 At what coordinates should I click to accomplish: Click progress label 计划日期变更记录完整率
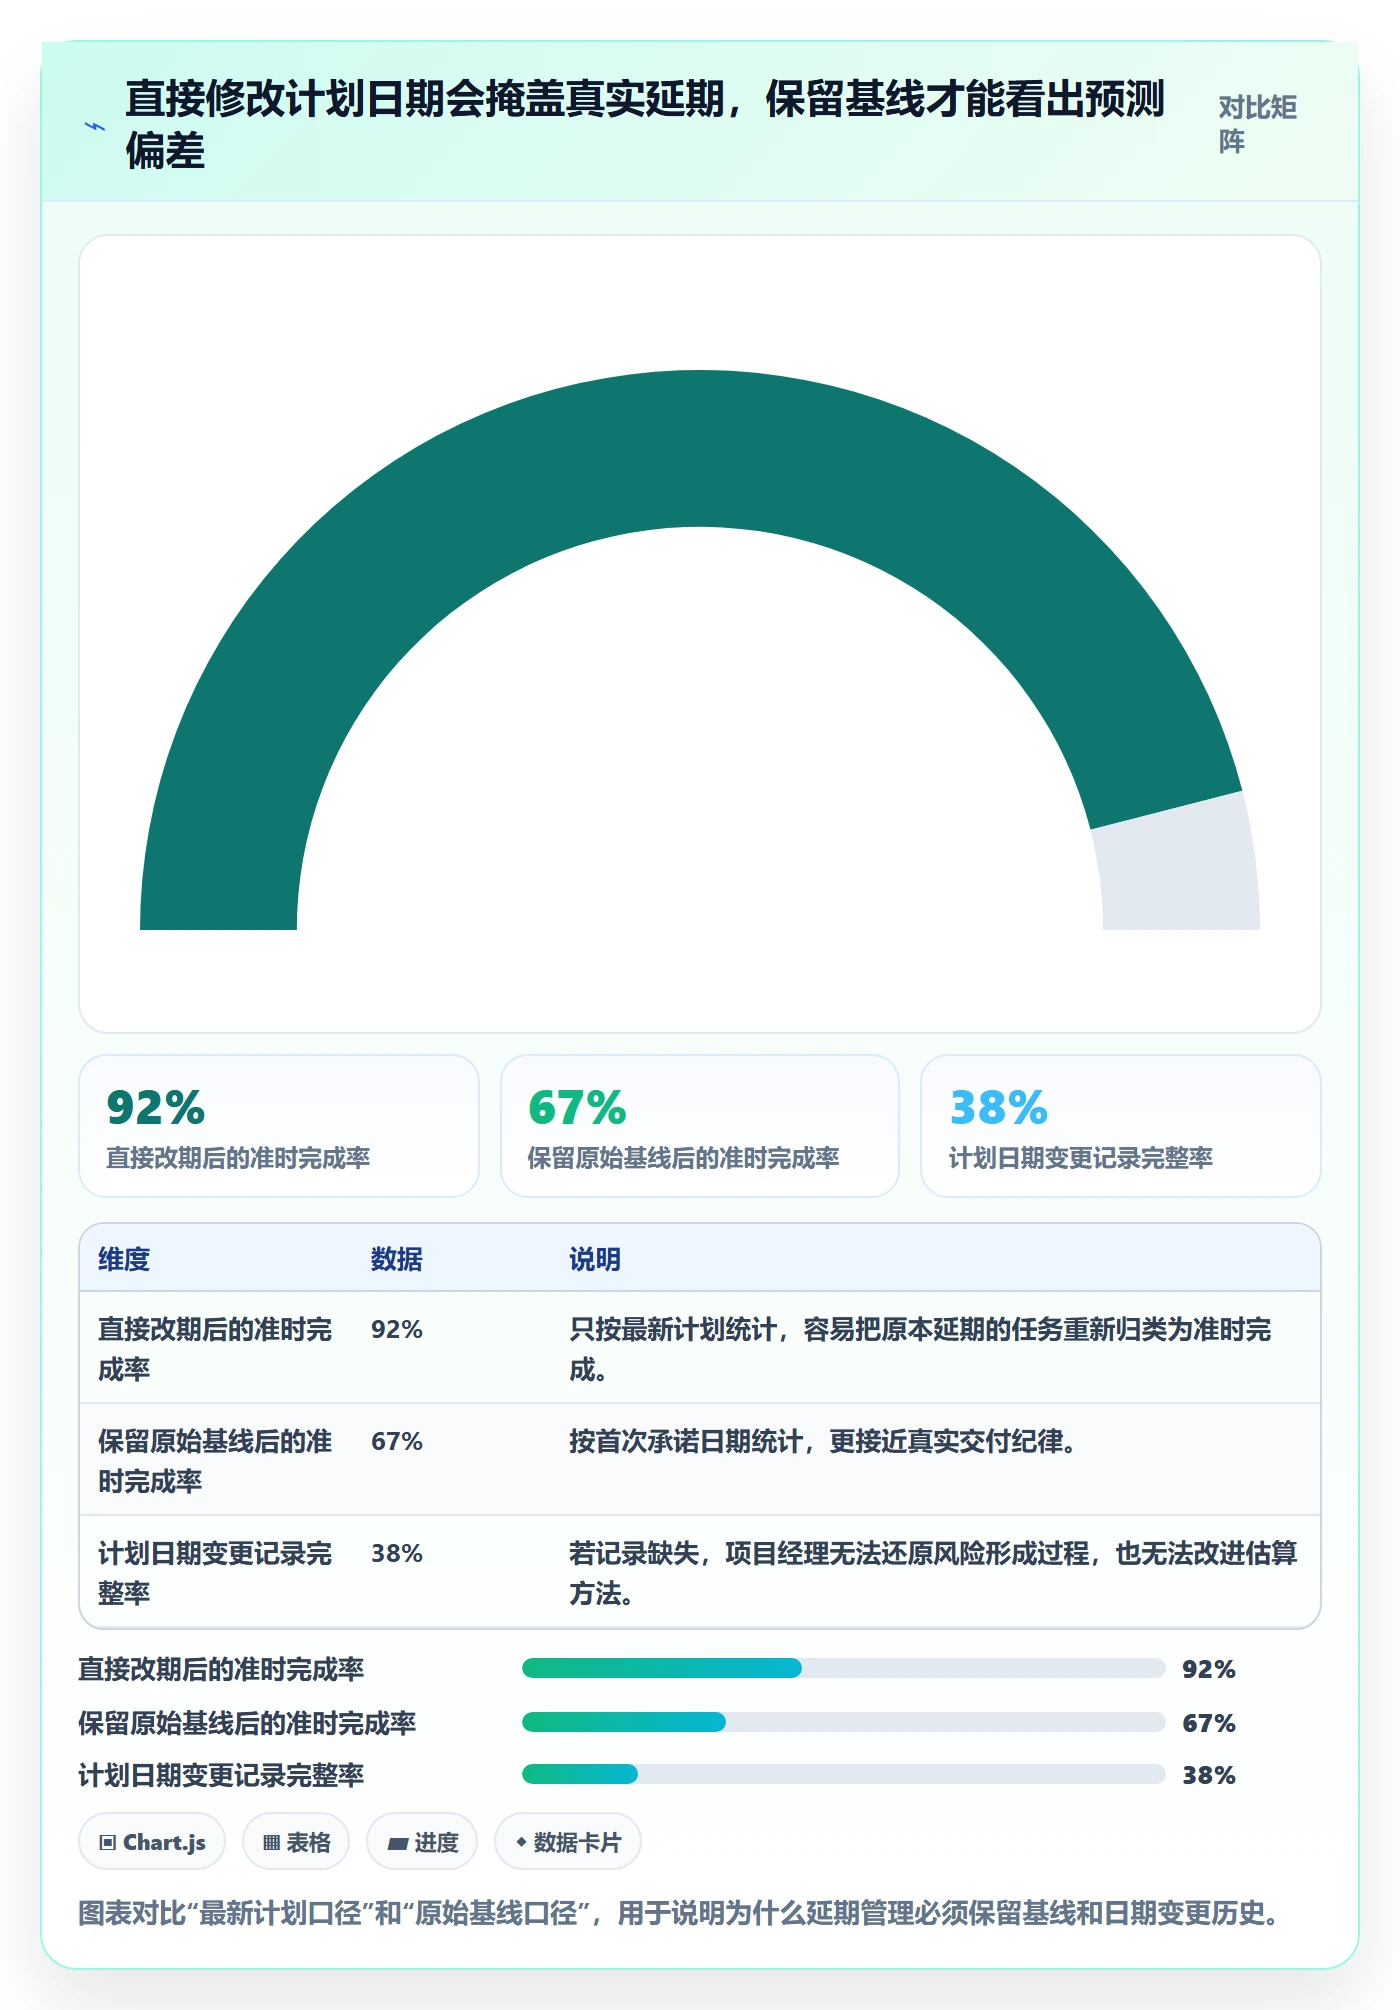pyautogui.click(x=221, y=1775)
